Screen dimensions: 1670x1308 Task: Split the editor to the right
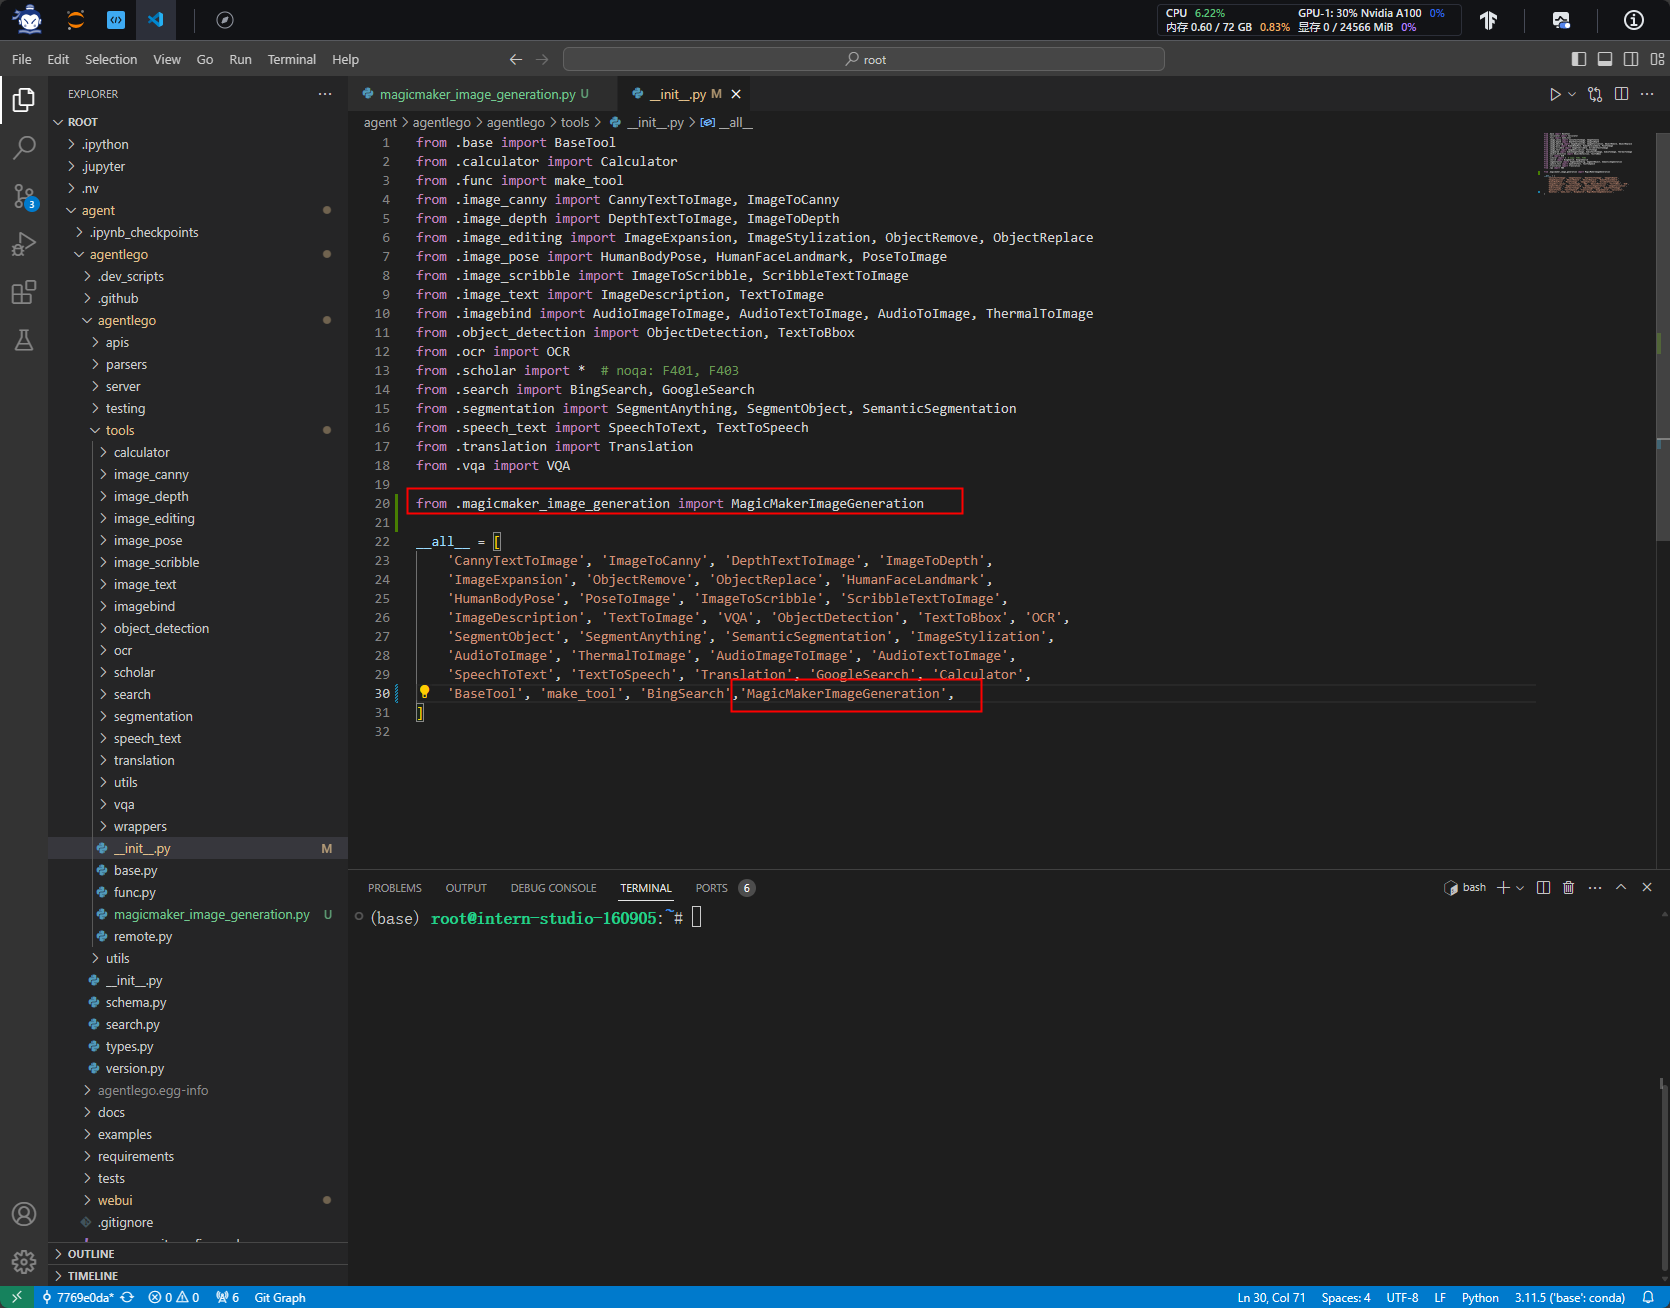point(1622,94)
